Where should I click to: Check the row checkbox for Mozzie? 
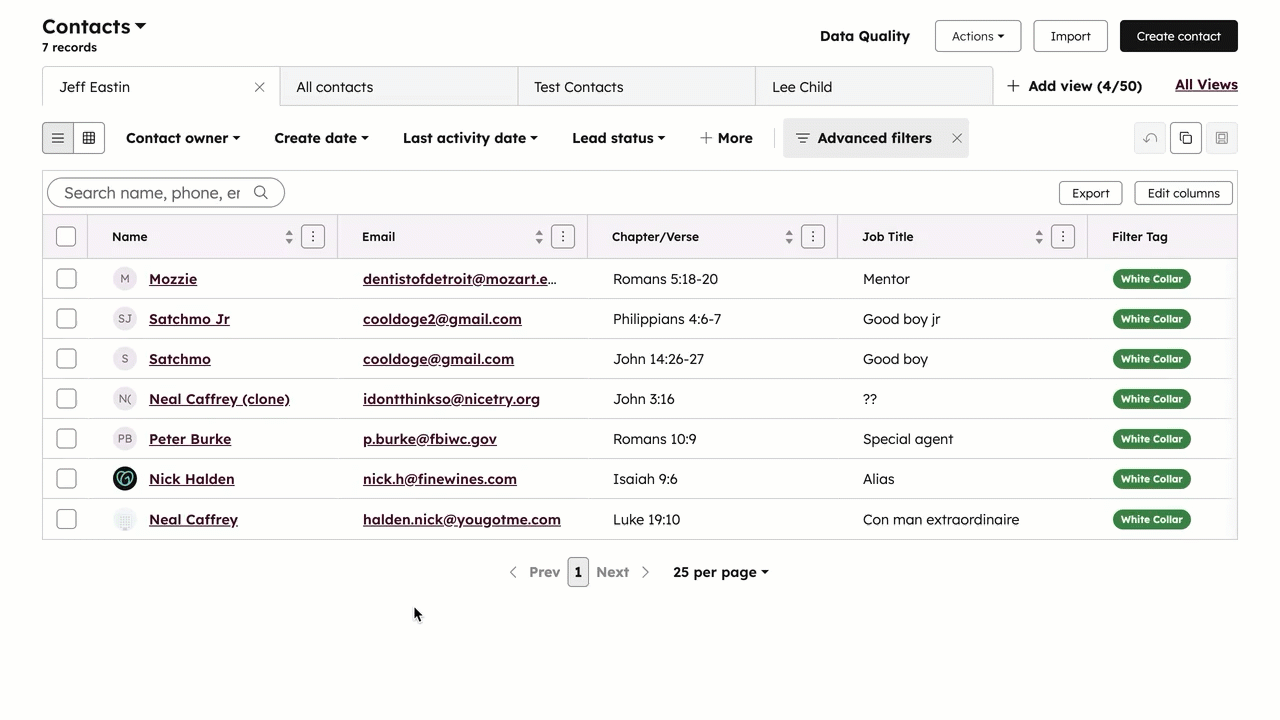pos(65,278)
